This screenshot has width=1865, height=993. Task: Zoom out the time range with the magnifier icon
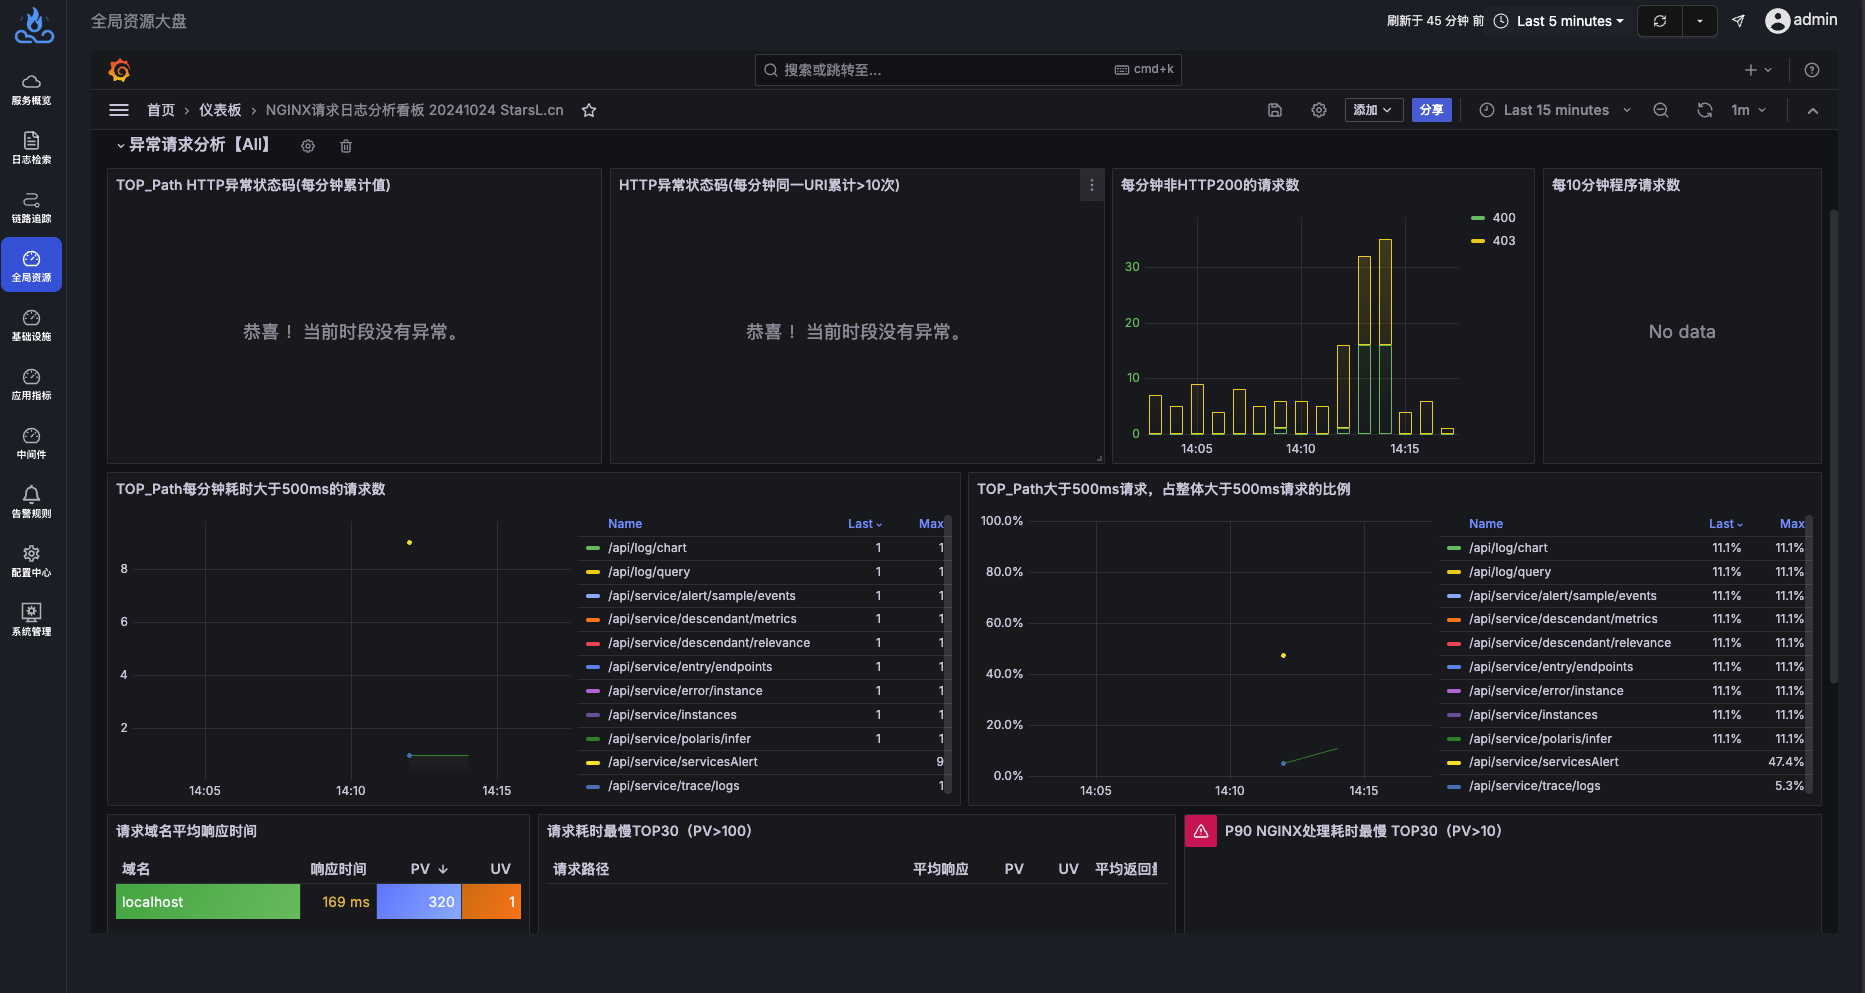coord(1660,110)
